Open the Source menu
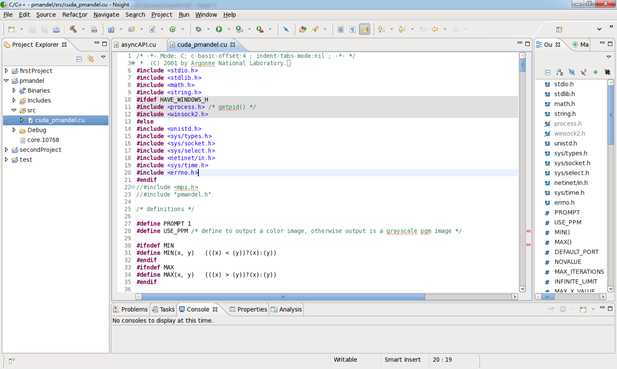Screen dimensions: 617x369 (x=46, y=15)
